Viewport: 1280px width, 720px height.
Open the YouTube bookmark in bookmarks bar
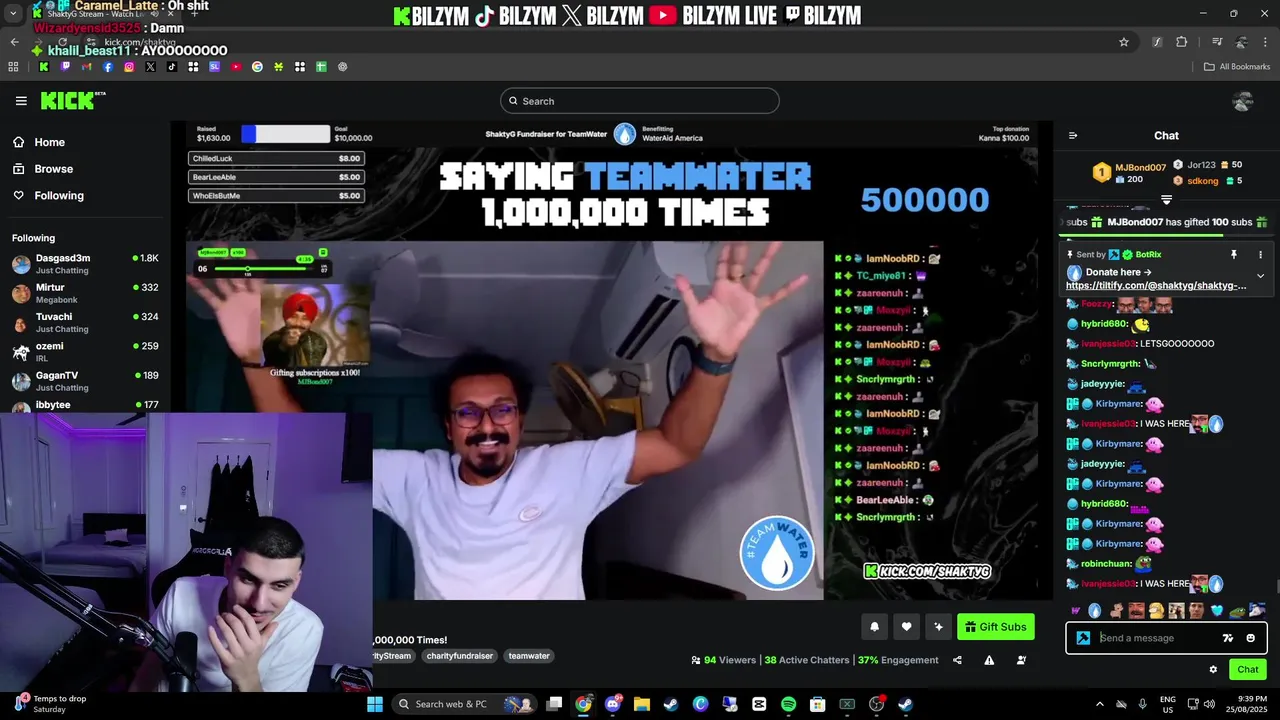coord(236,67)
